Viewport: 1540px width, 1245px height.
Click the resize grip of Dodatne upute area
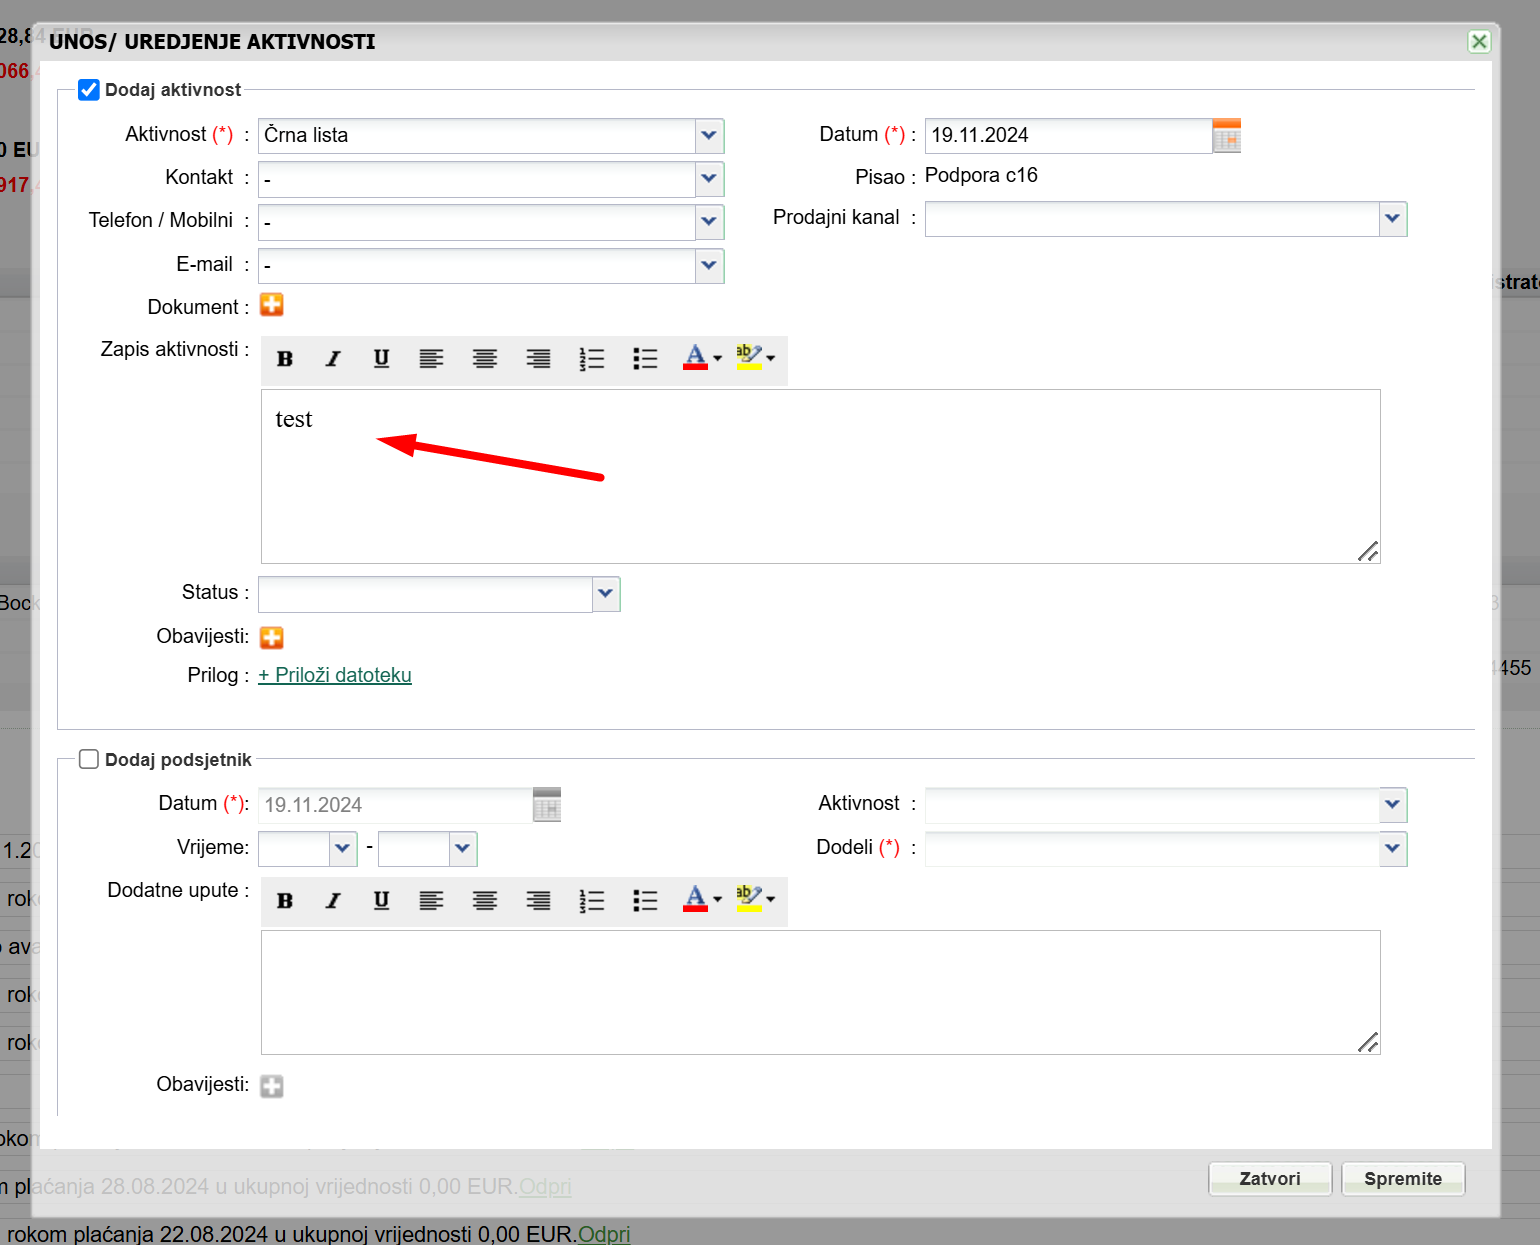pyautogui.click(x=1368, y=1042)
